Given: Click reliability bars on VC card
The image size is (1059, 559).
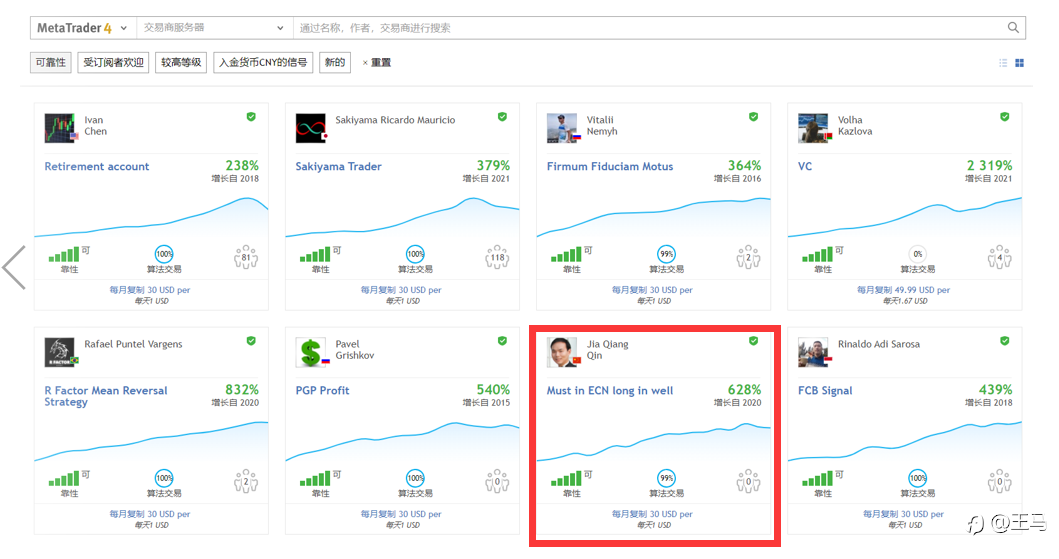Looking at the screenshot, I should point(818,255).
